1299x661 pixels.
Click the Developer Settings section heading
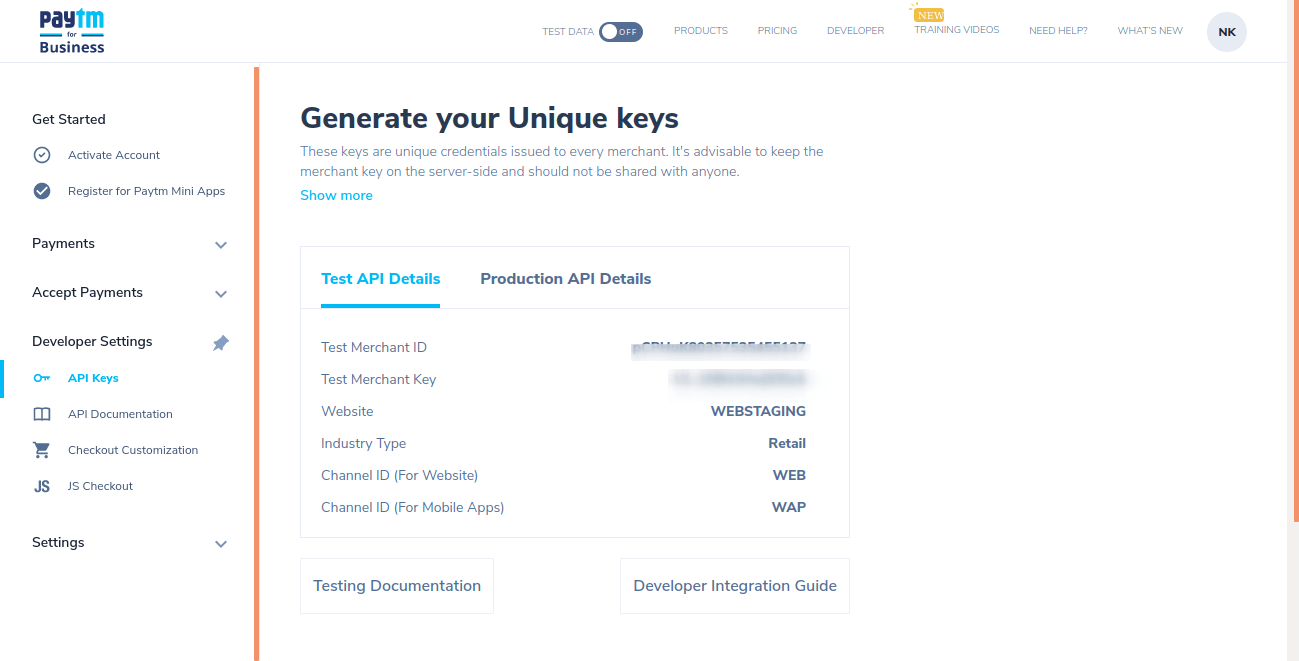[x=92, y=341]
